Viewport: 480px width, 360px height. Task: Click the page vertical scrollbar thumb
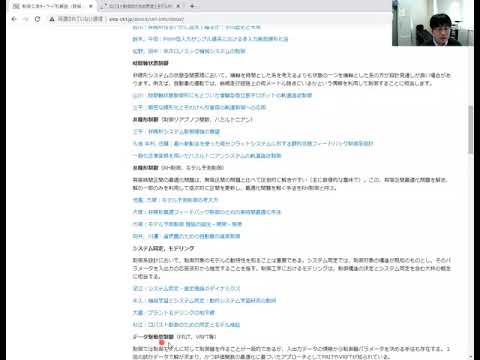(470, 129)
